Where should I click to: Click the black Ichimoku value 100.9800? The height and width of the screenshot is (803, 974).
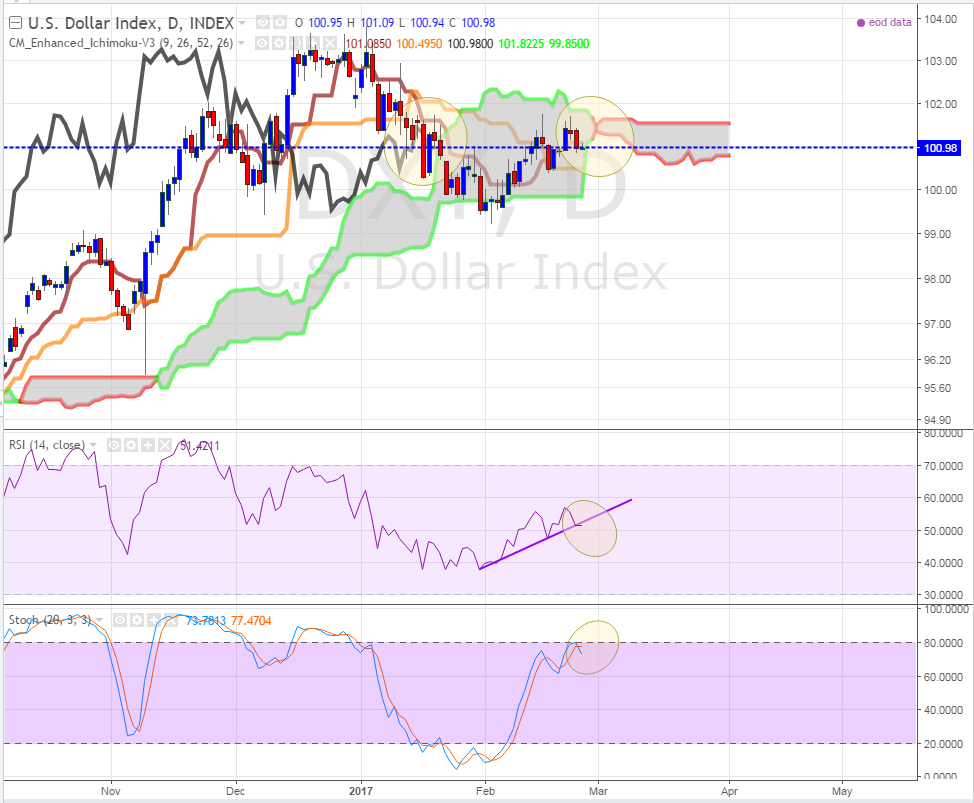470,43
